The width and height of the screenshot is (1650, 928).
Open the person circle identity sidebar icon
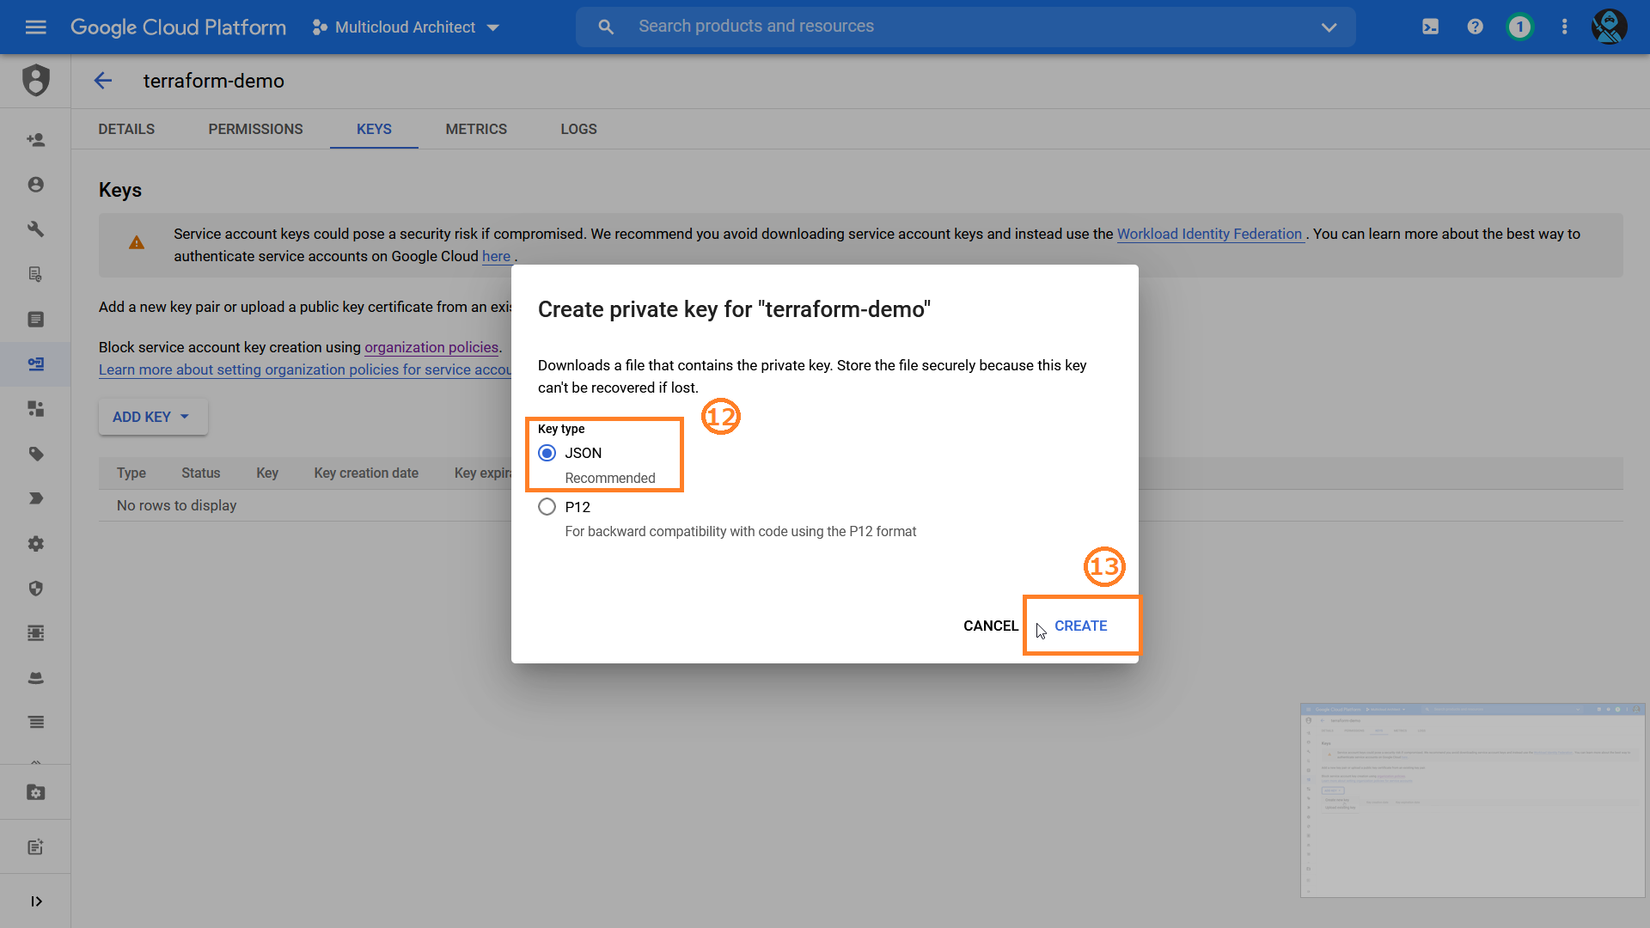36,185
